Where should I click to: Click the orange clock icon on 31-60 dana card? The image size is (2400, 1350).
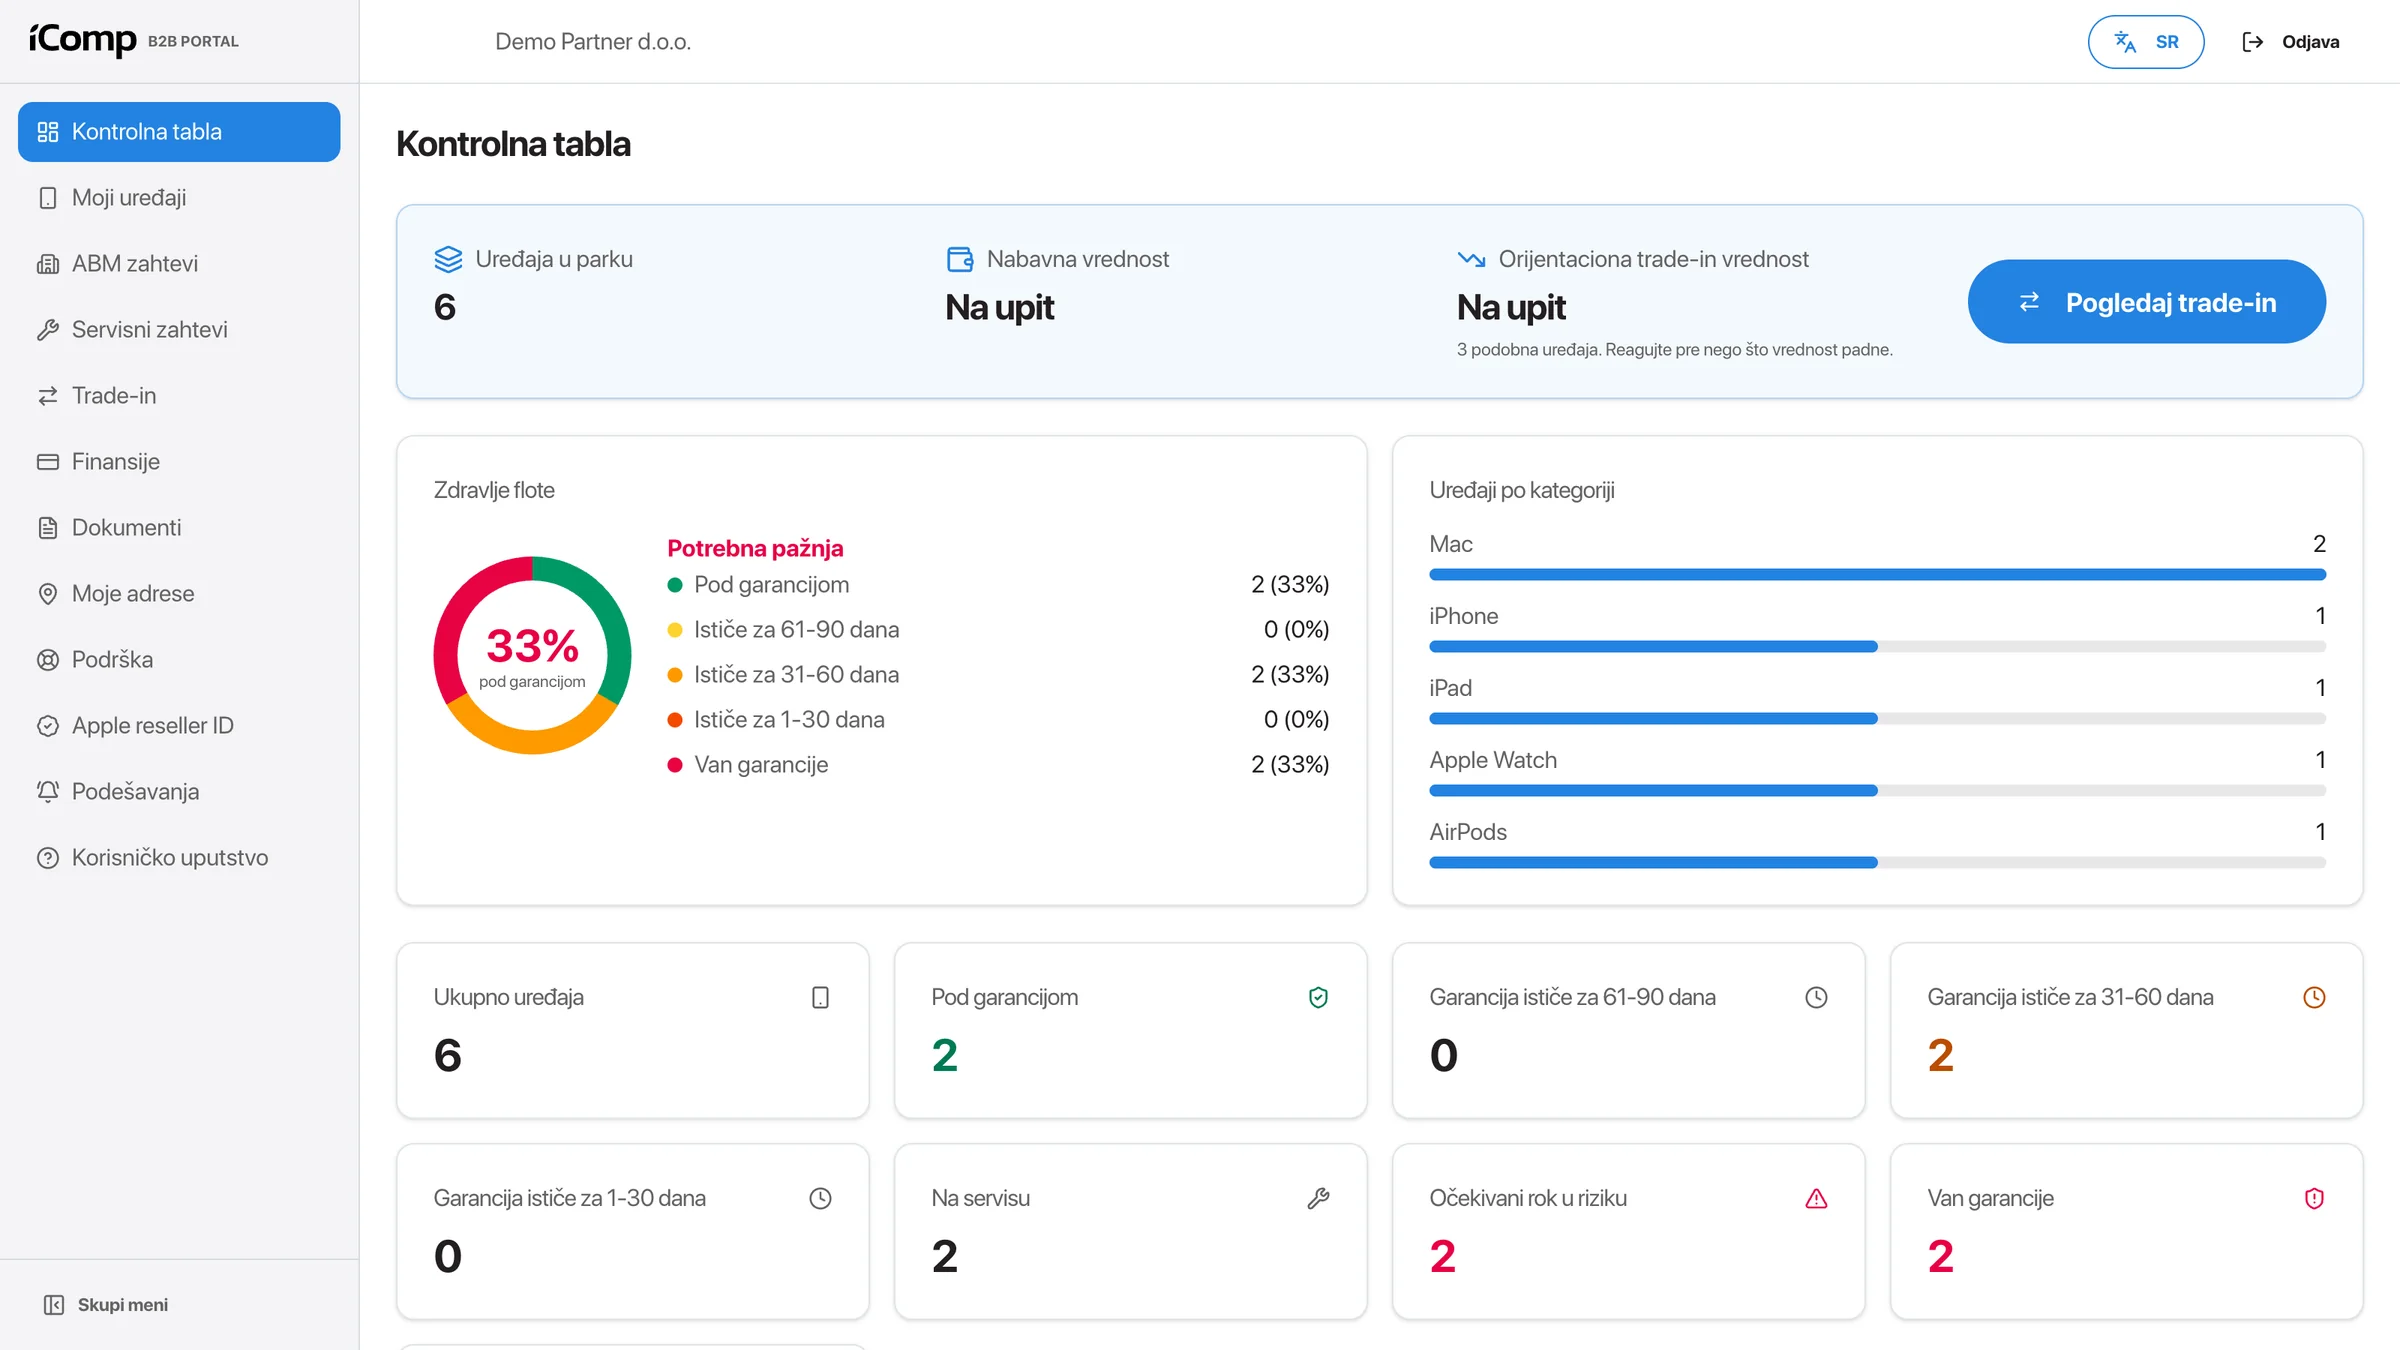click(x=2314, y=998)
